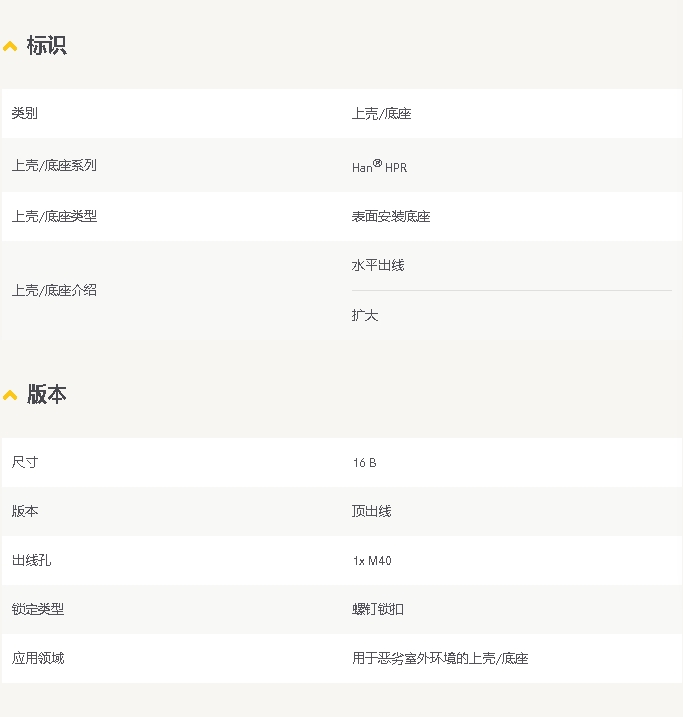
Task: Collapse the 版本 section using its yellow chevron
Action: pos(10,395)
